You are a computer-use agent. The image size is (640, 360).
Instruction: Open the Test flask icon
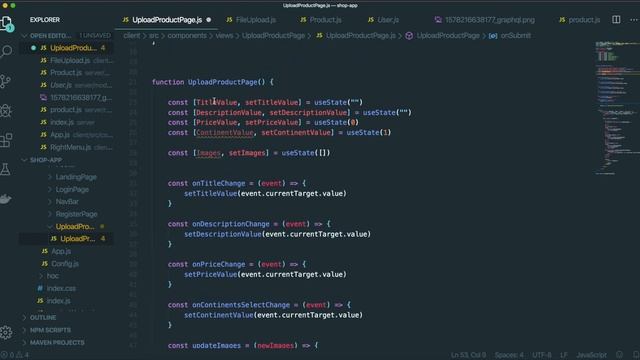click(x=5, y=169)
